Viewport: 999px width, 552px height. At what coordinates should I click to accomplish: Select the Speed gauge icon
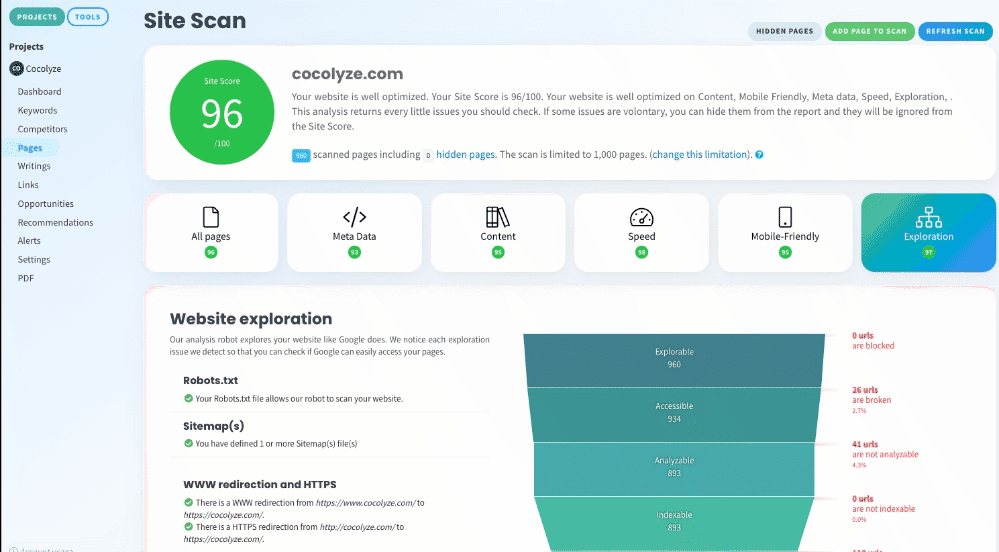(x=642, y=217)
